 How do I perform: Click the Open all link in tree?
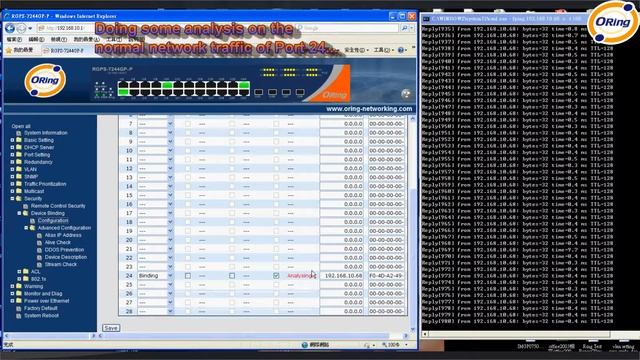click(x=21, y=126)
